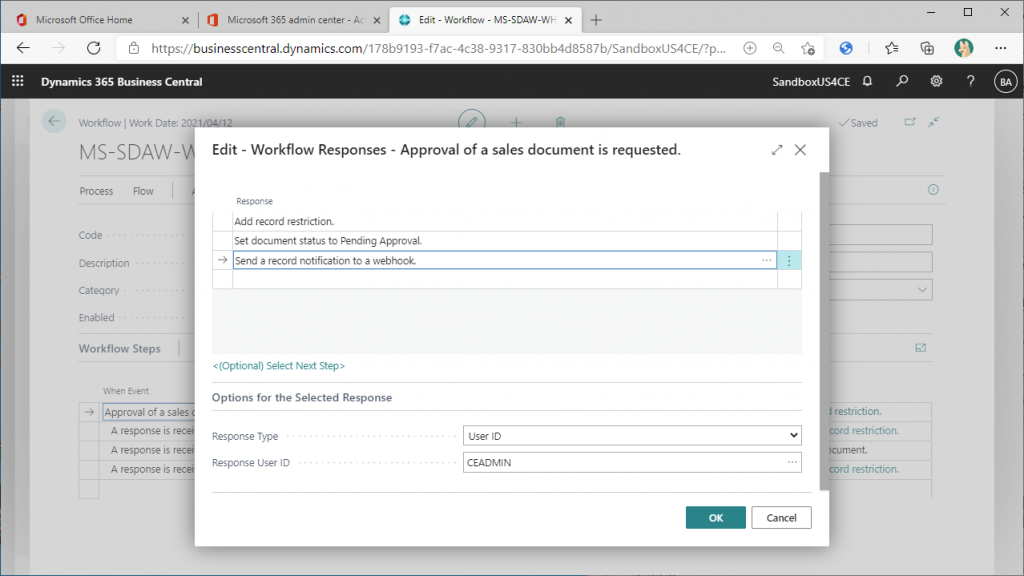Screen dimensions: 1024x576
Task: Open browser zoom out control
Action: pos(778,48)
